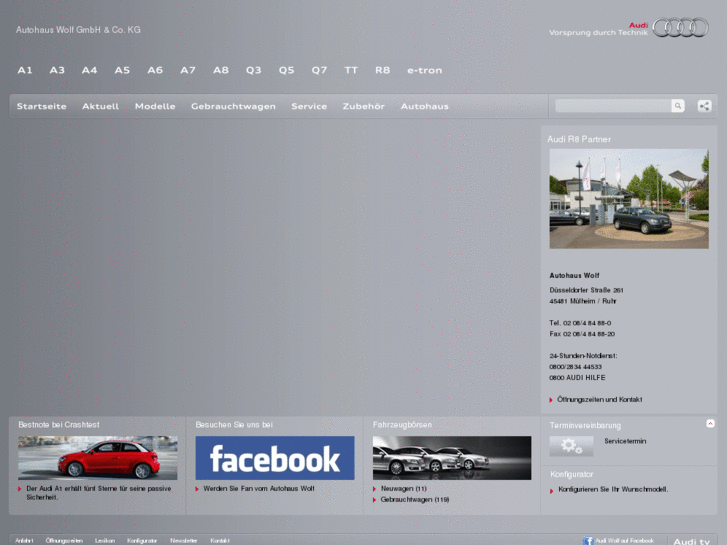Open the Autohaus menu
The image size is (727, 545).
tap(425, 106)
